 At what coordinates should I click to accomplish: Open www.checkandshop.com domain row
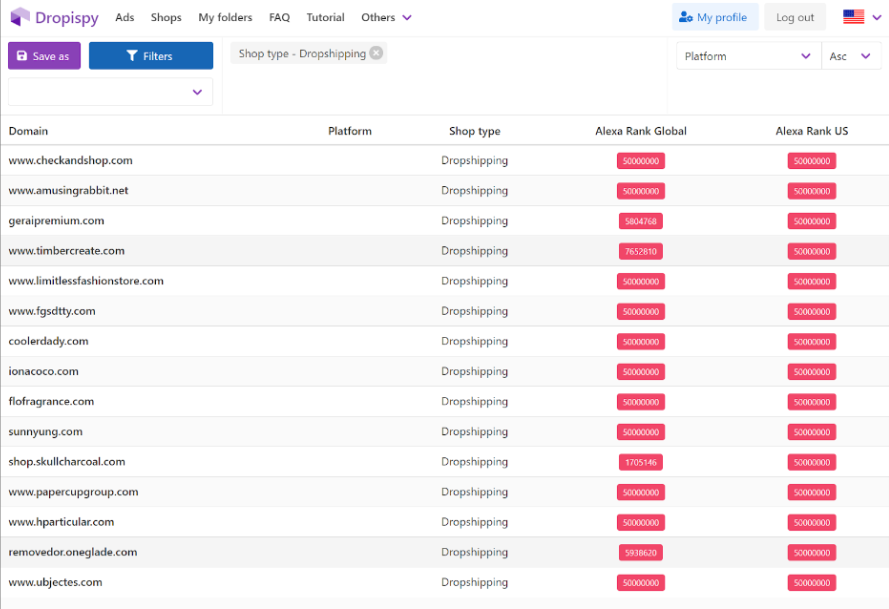[70, 160]
